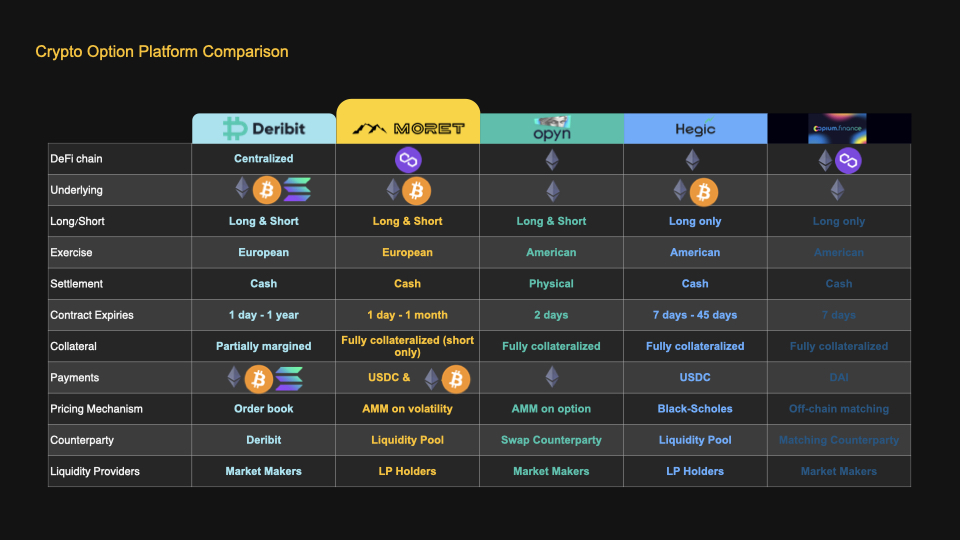Click the 'Centralized' cell under Deribit

click(x=264, y=159)
